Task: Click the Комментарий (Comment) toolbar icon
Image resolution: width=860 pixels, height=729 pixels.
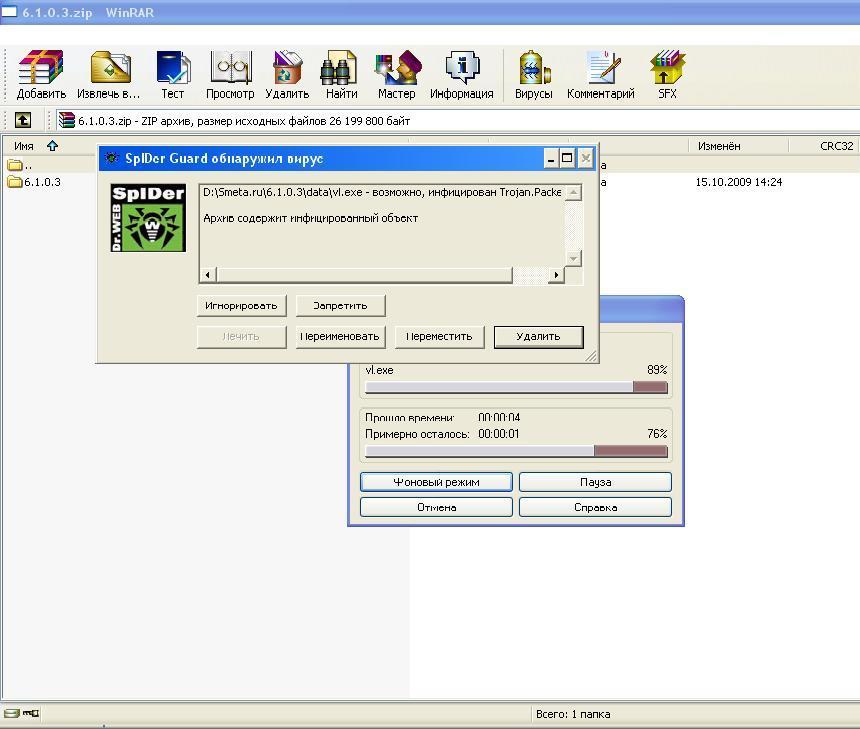Action: point(601,71)
